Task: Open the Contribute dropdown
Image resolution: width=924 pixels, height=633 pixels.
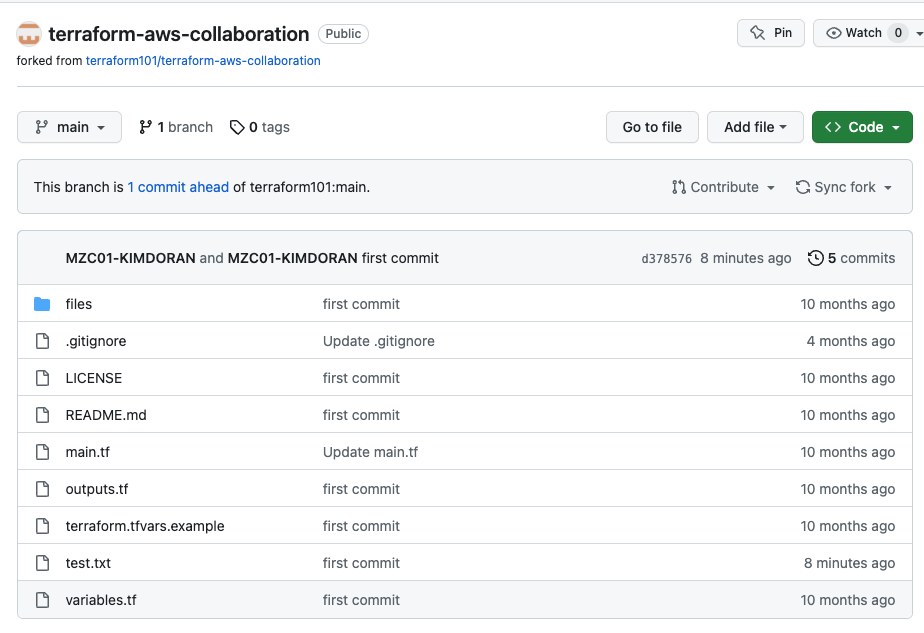Action: tap(723, 187)
